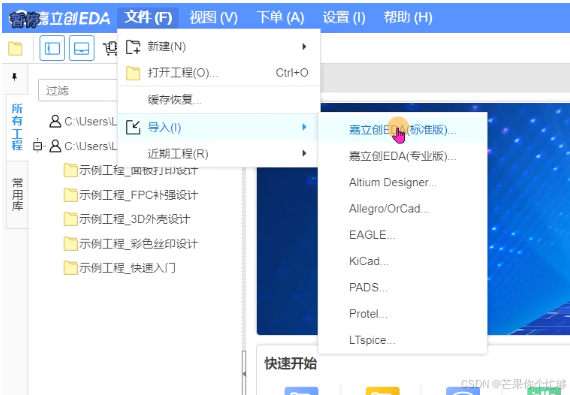Image resolution: width=570 pixels, height=395 pixels.
Task: Choose Protel... import option
Action: (402, 314)
